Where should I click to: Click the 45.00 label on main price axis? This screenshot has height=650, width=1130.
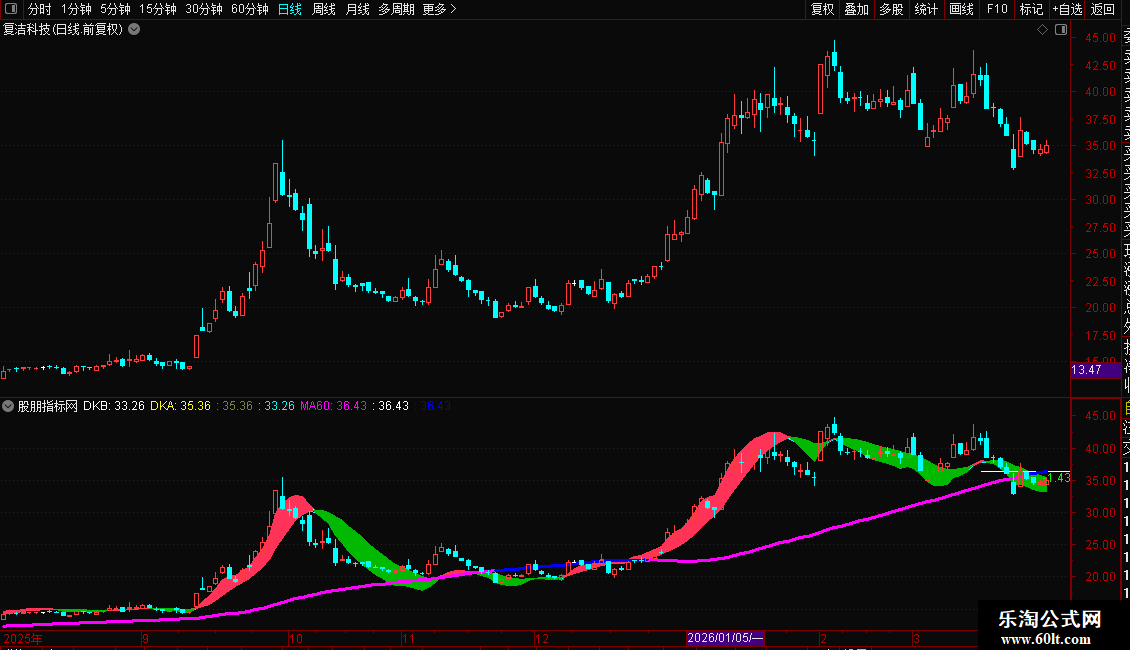1100,38
